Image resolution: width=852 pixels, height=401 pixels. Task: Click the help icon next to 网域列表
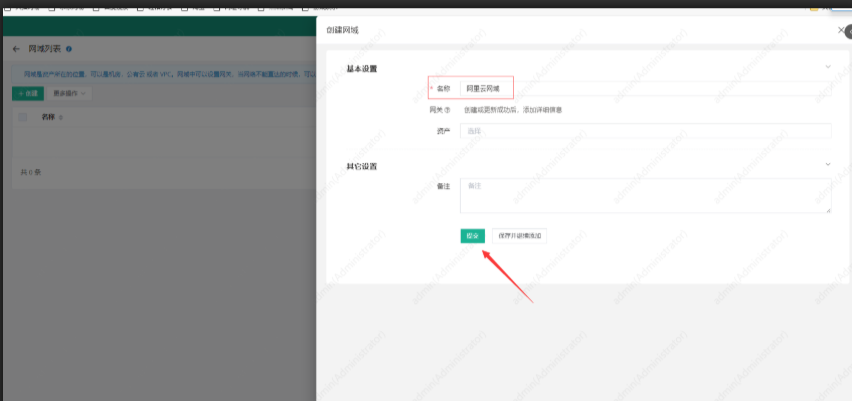click(x=68, y=49)
